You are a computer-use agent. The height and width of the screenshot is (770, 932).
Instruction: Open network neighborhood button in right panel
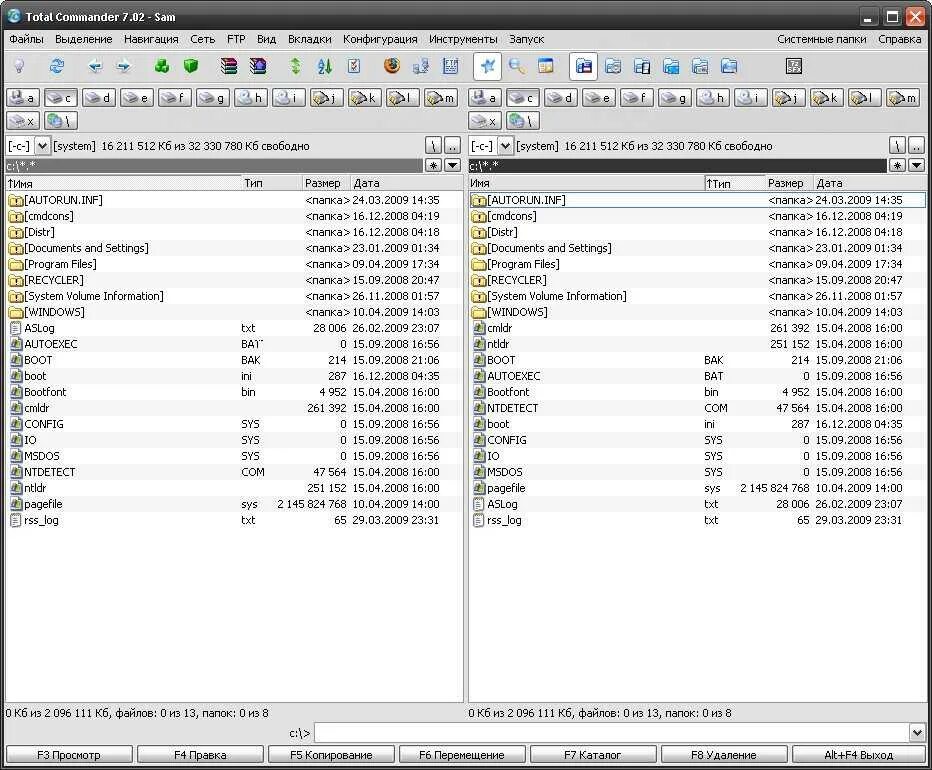524,121
